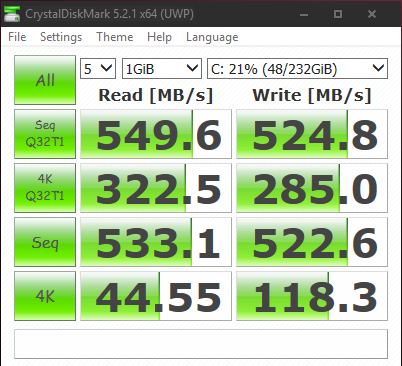This screenshot has width=402, height=366.
Task: Open the test size dropdown showing 1GiB
Action: pyautogui.click(x=162, y=69)
